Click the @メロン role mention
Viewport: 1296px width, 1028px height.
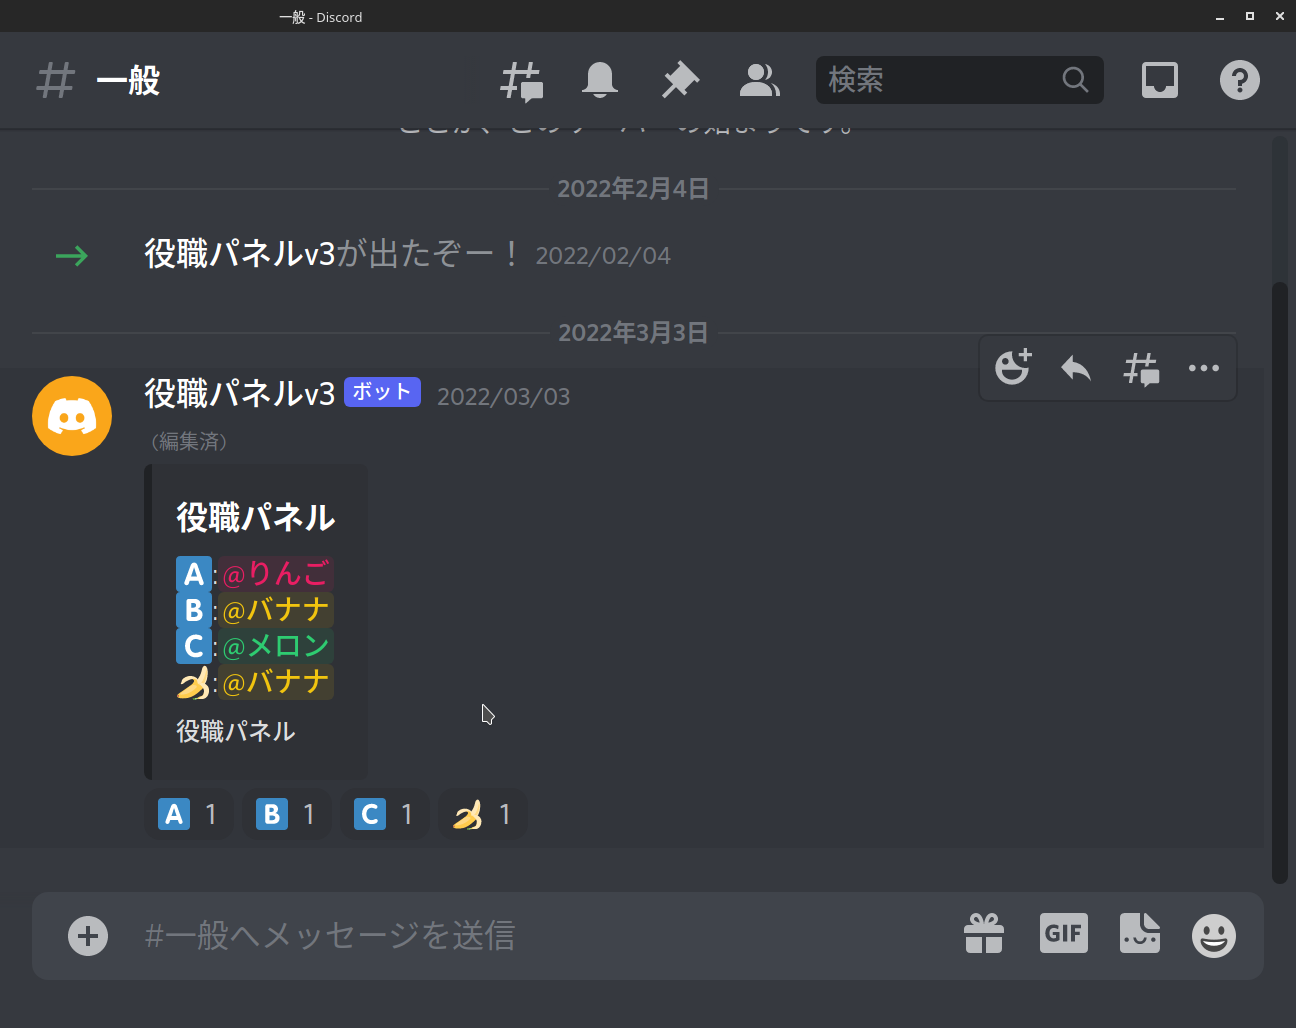(x=276, y=646)
